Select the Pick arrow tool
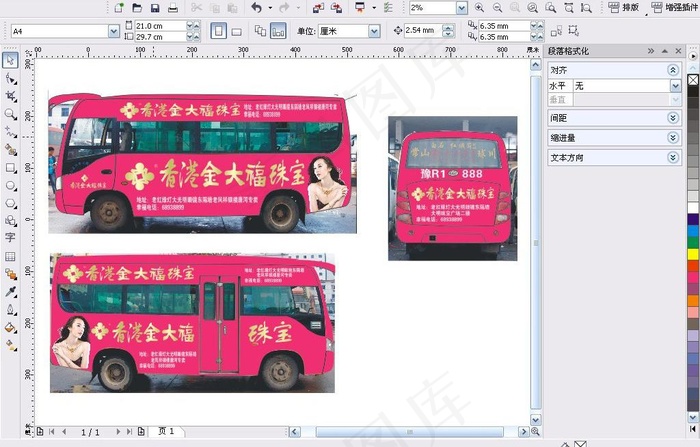 [x=10, y=60]
